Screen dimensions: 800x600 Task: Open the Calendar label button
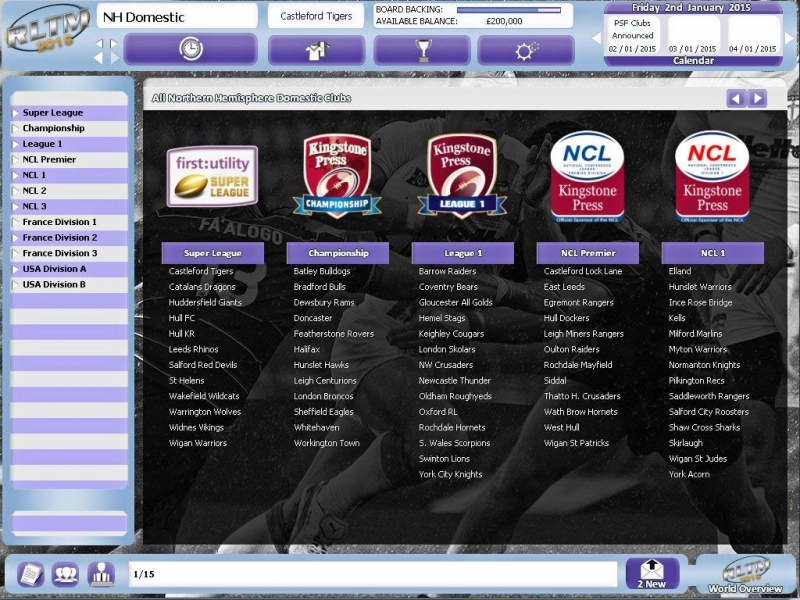[x=693, y=60]
